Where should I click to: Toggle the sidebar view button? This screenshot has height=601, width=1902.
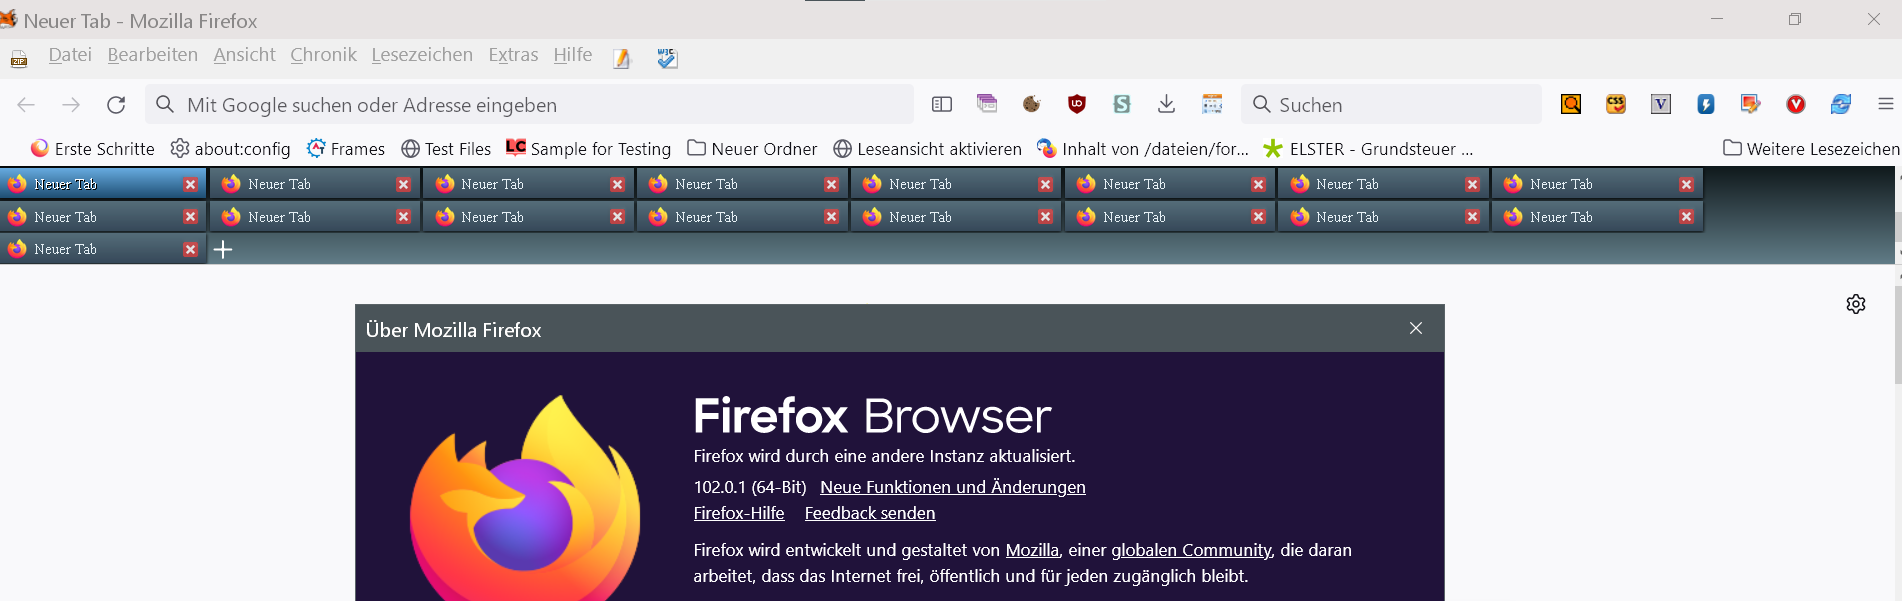(942, 104)
